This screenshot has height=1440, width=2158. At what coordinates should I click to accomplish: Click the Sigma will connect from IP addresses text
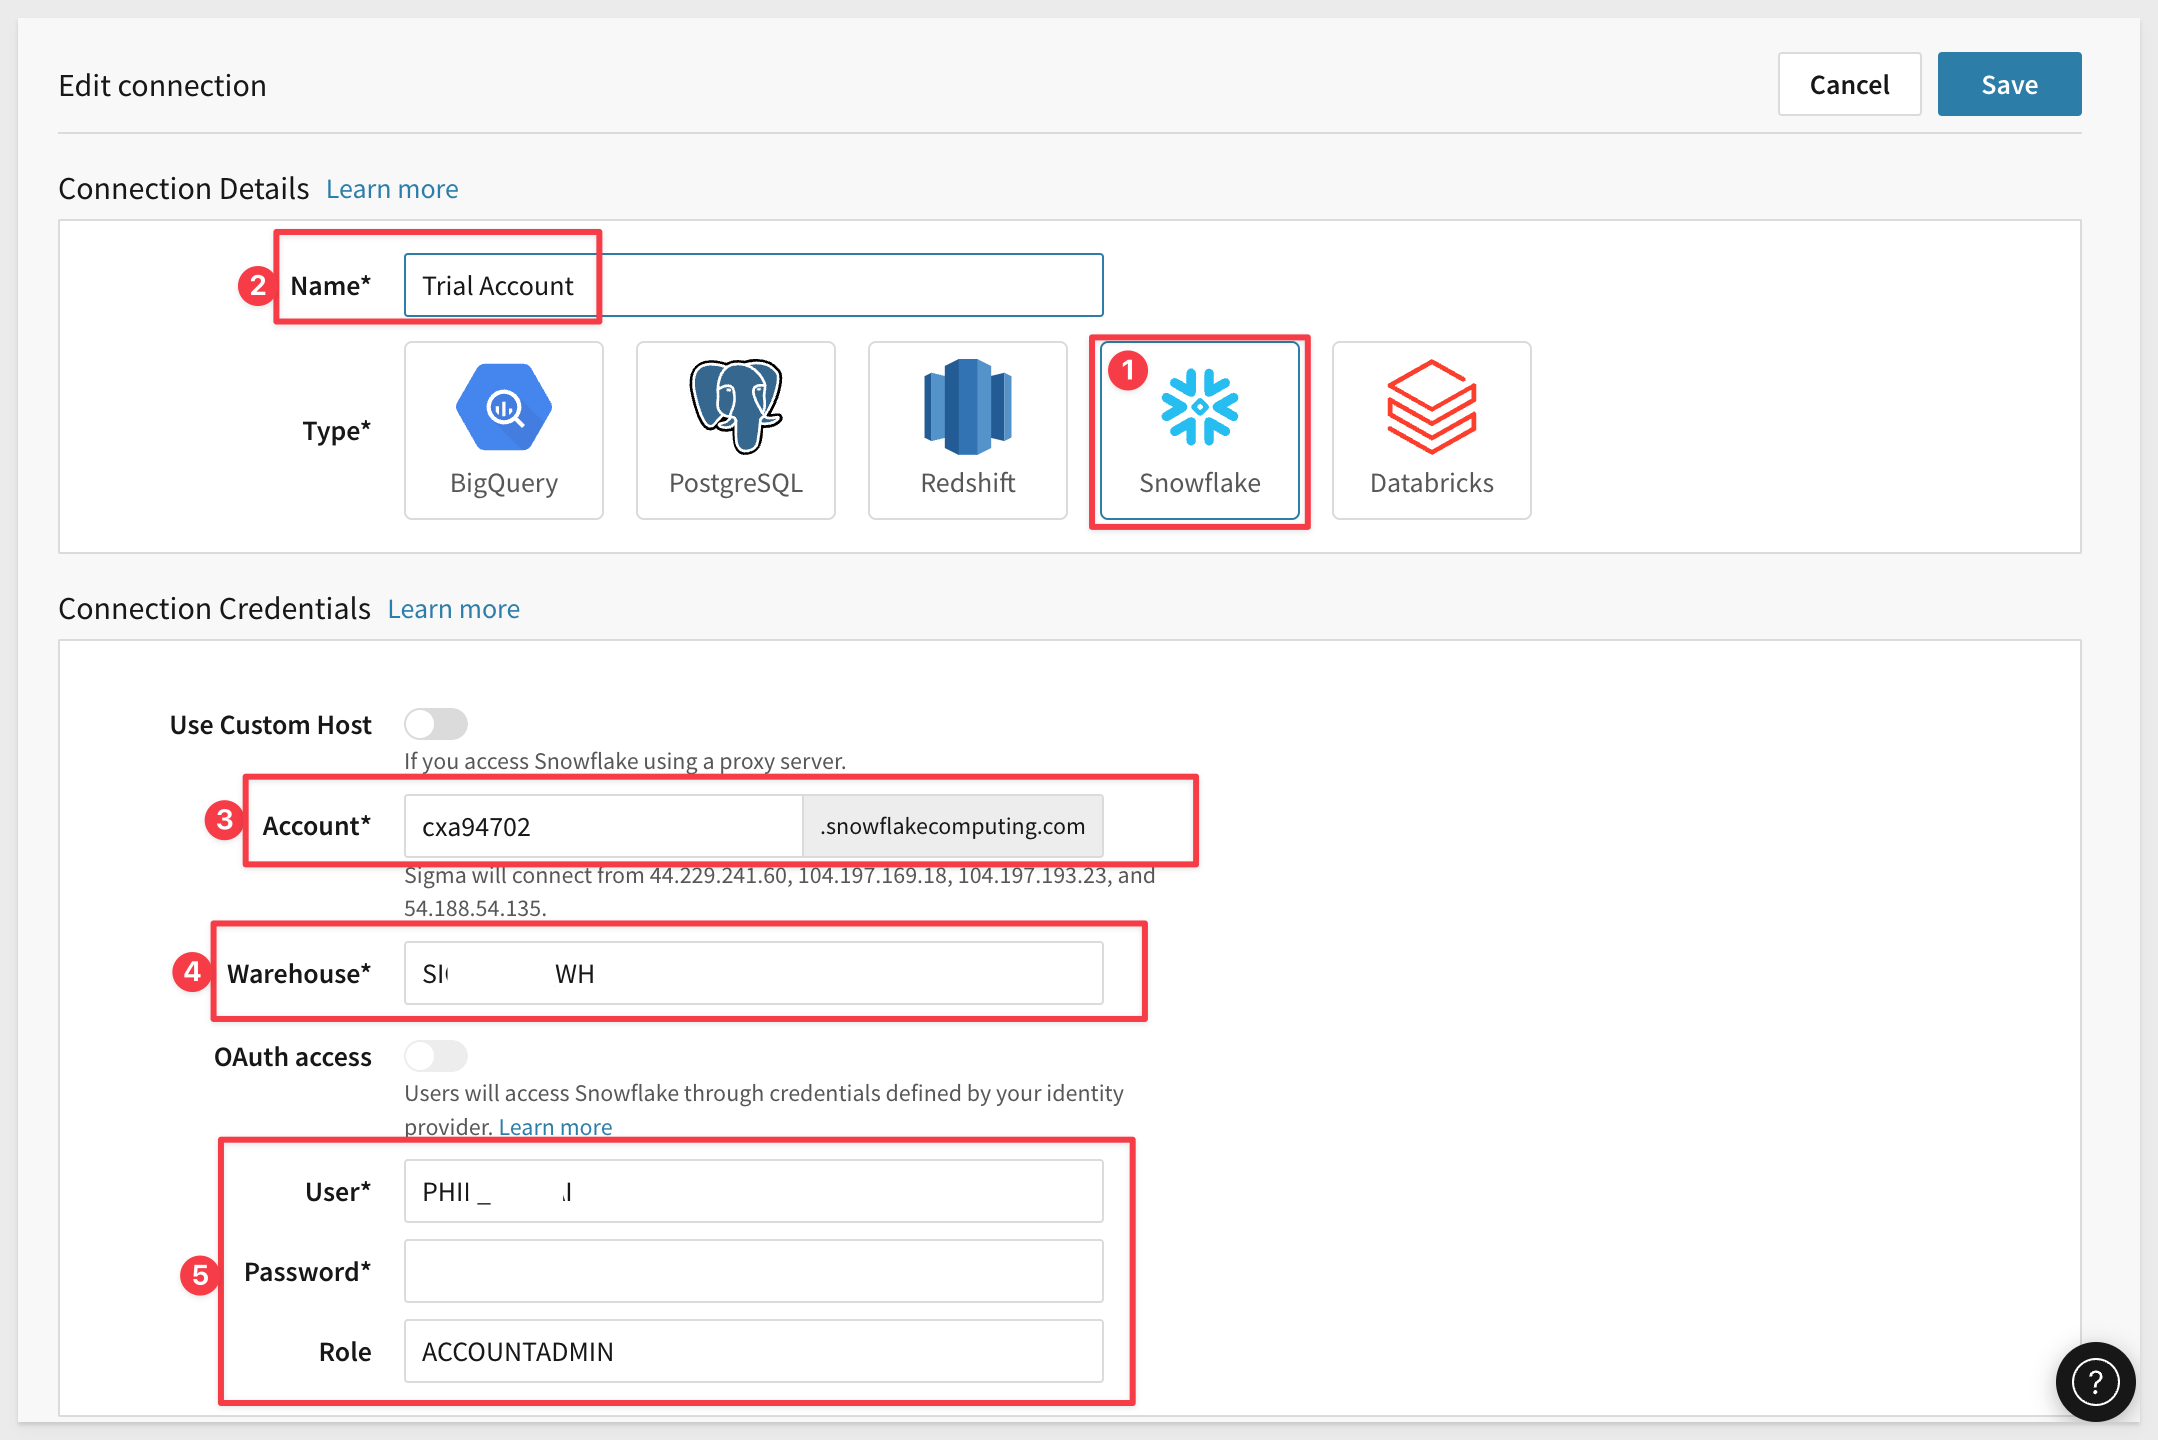point(780,891)
